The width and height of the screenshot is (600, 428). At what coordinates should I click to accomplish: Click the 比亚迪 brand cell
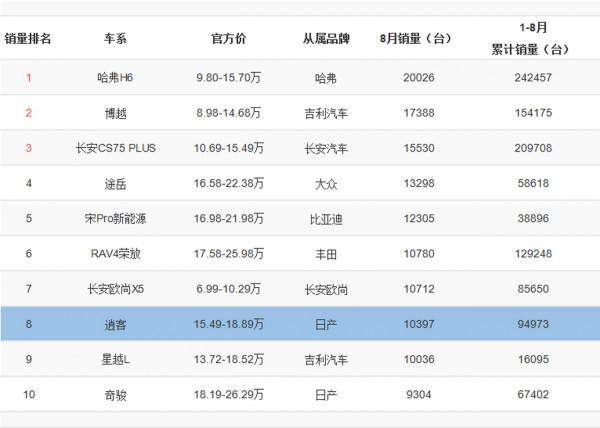325,218
